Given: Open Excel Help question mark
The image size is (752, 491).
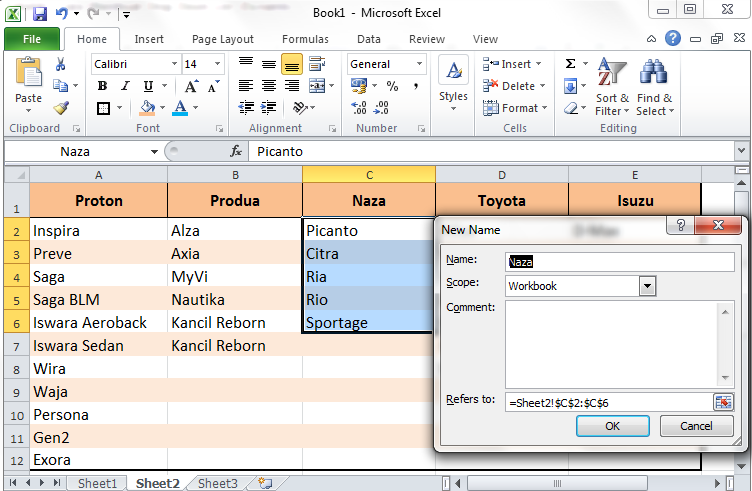Looking at the screenshot, I should point(673,38).
